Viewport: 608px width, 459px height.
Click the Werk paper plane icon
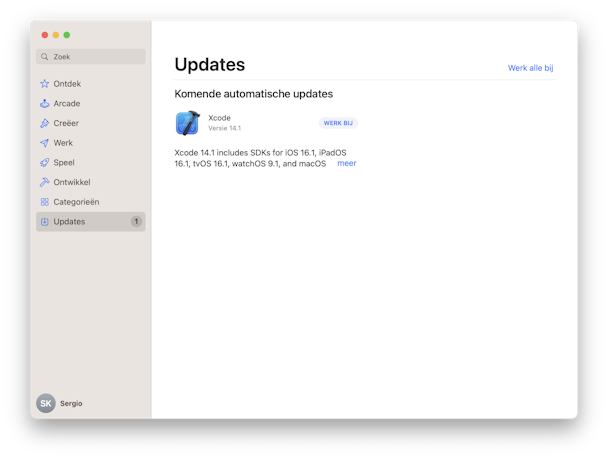pyautogui.click(x=45, y=143)
